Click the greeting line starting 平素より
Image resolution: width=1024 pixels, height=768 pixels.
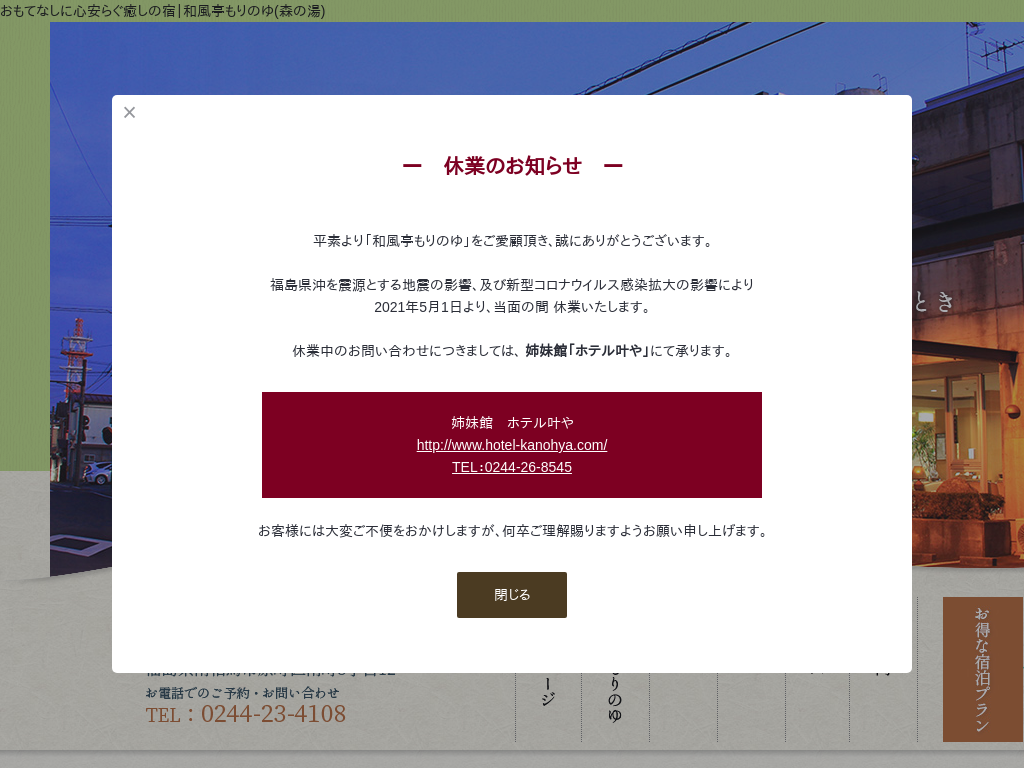[x=512, y=241]
